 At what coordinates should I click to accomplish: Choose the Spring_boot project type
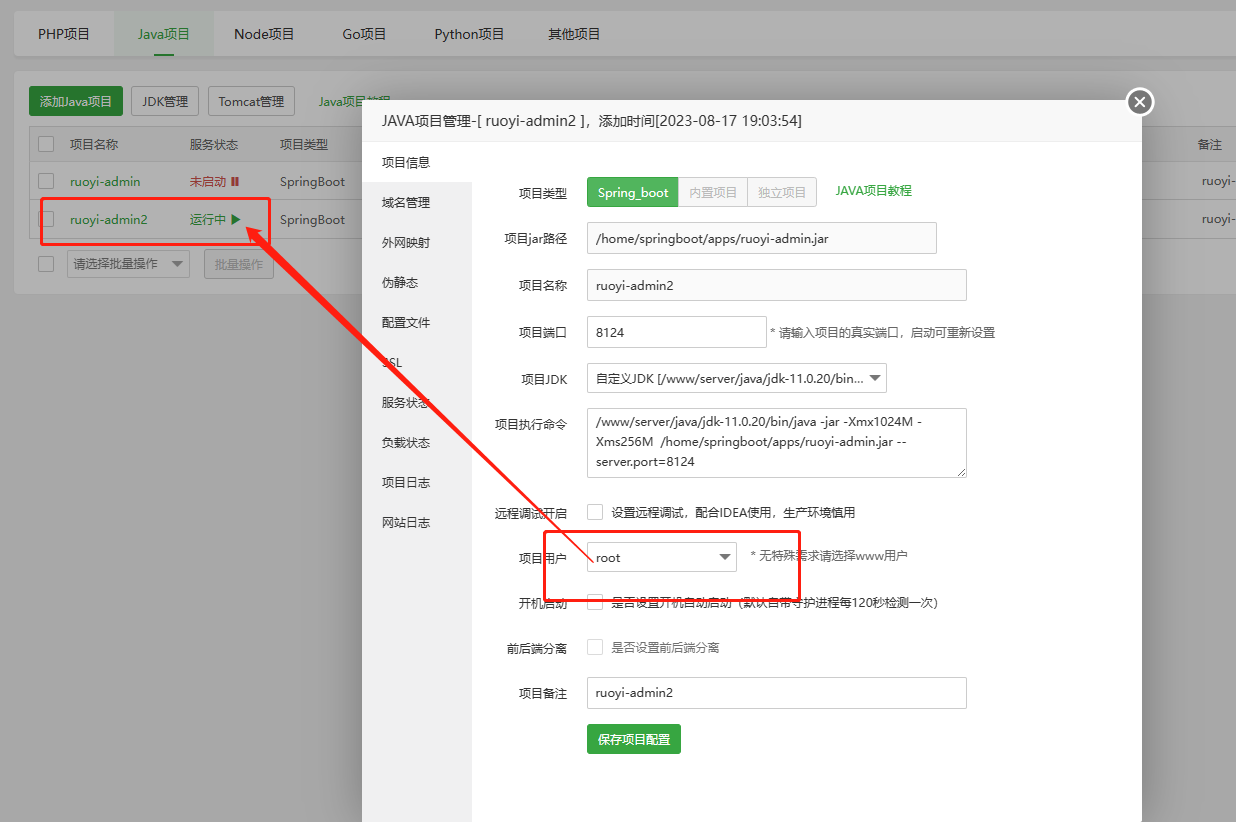tap(633, 192)
